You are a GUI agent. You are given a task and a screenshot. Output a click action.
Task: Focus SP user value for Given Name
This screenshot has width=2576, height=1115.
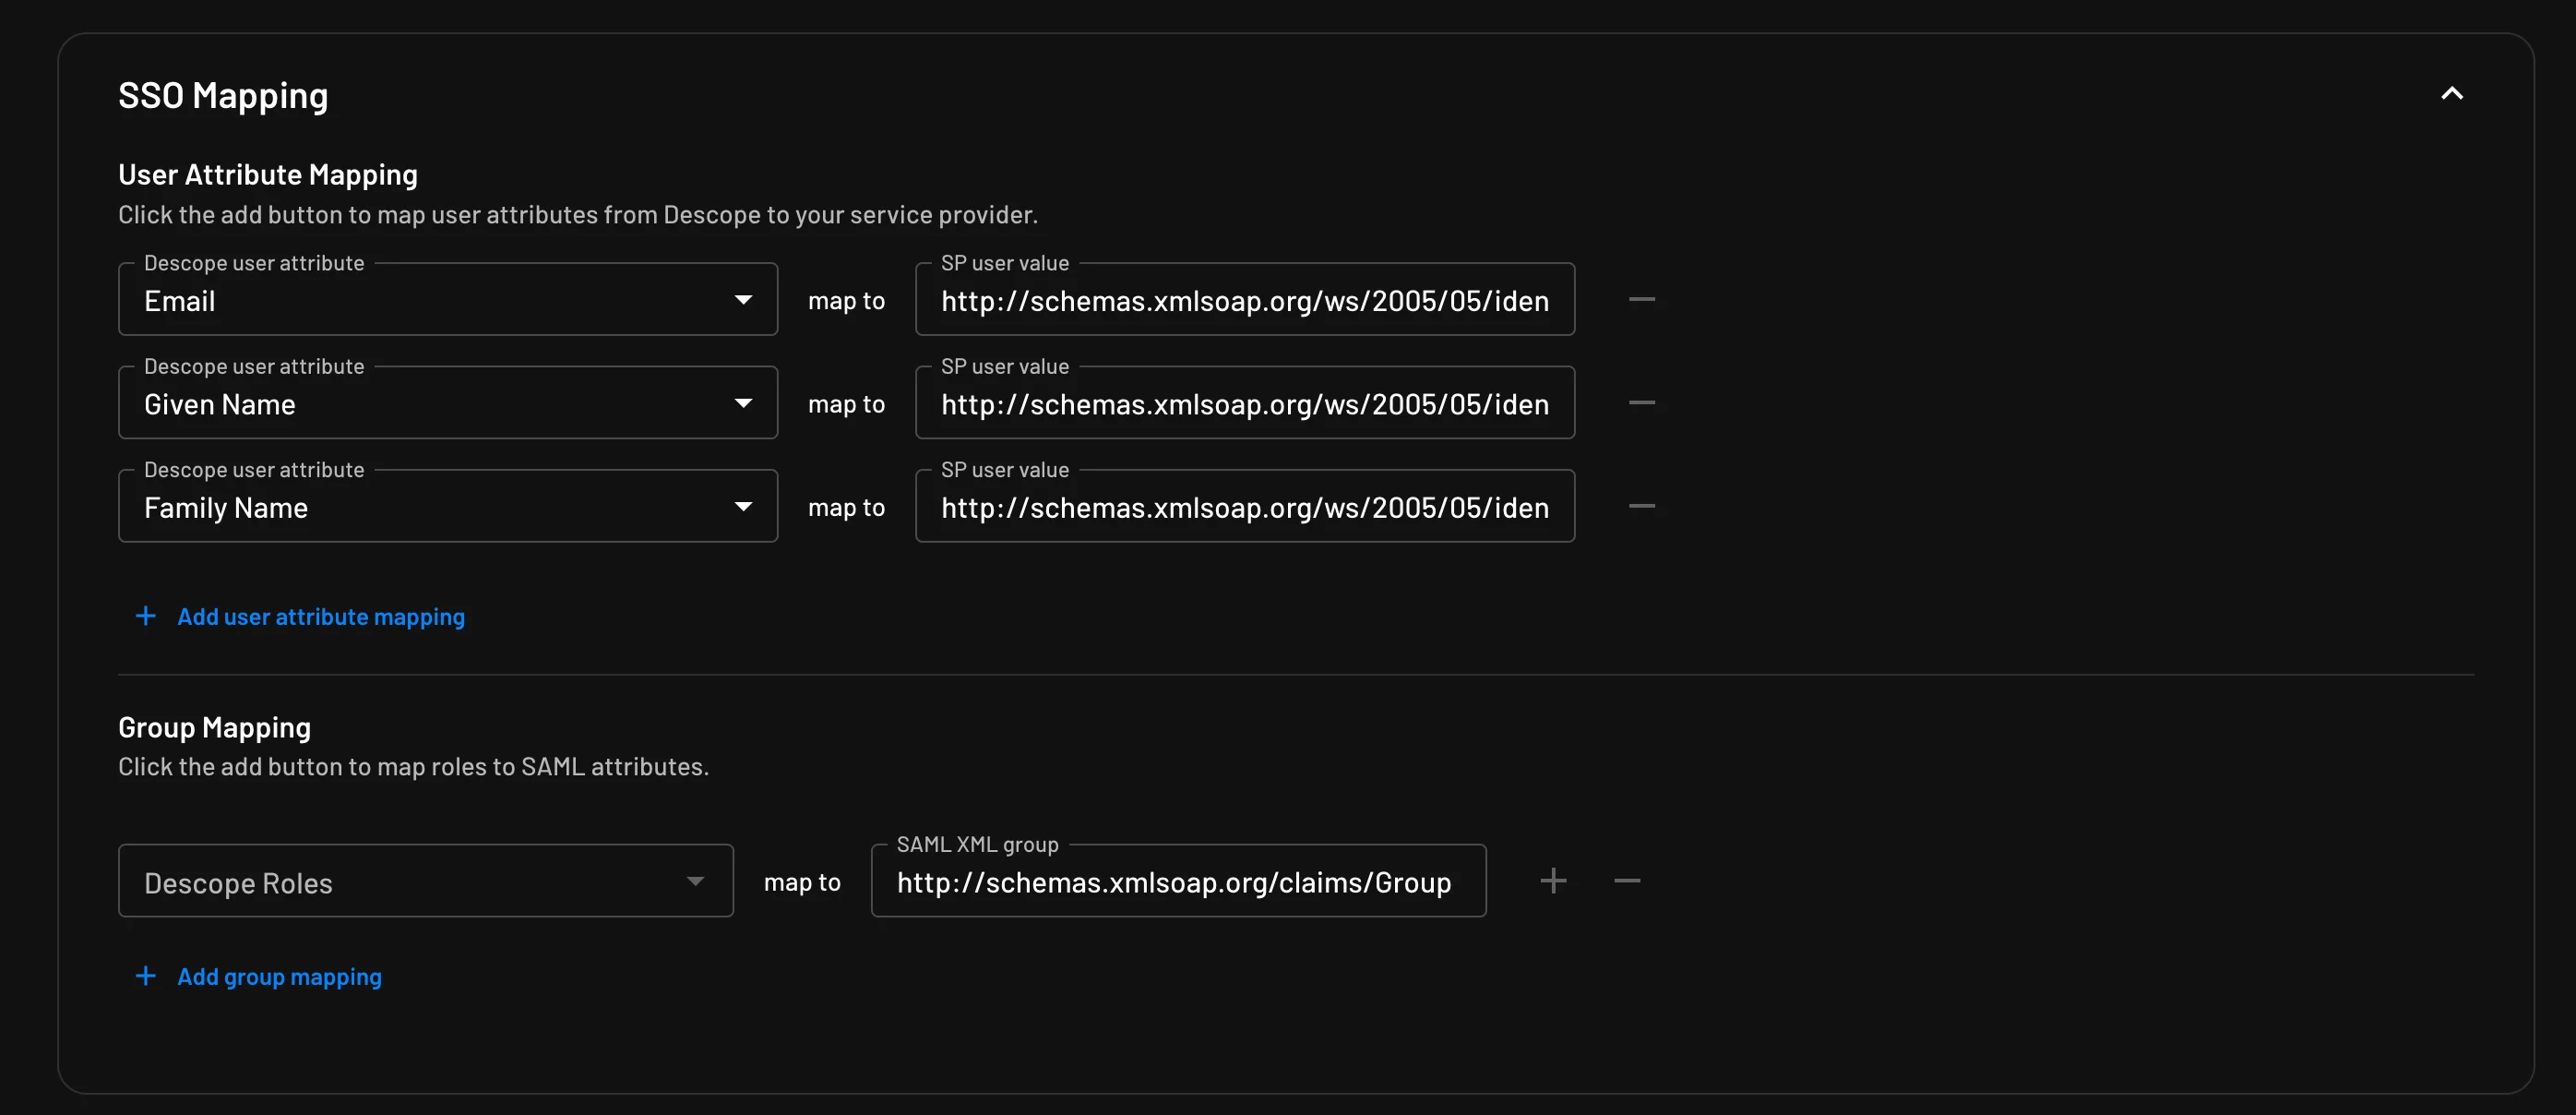click(x=1244, y=404)
